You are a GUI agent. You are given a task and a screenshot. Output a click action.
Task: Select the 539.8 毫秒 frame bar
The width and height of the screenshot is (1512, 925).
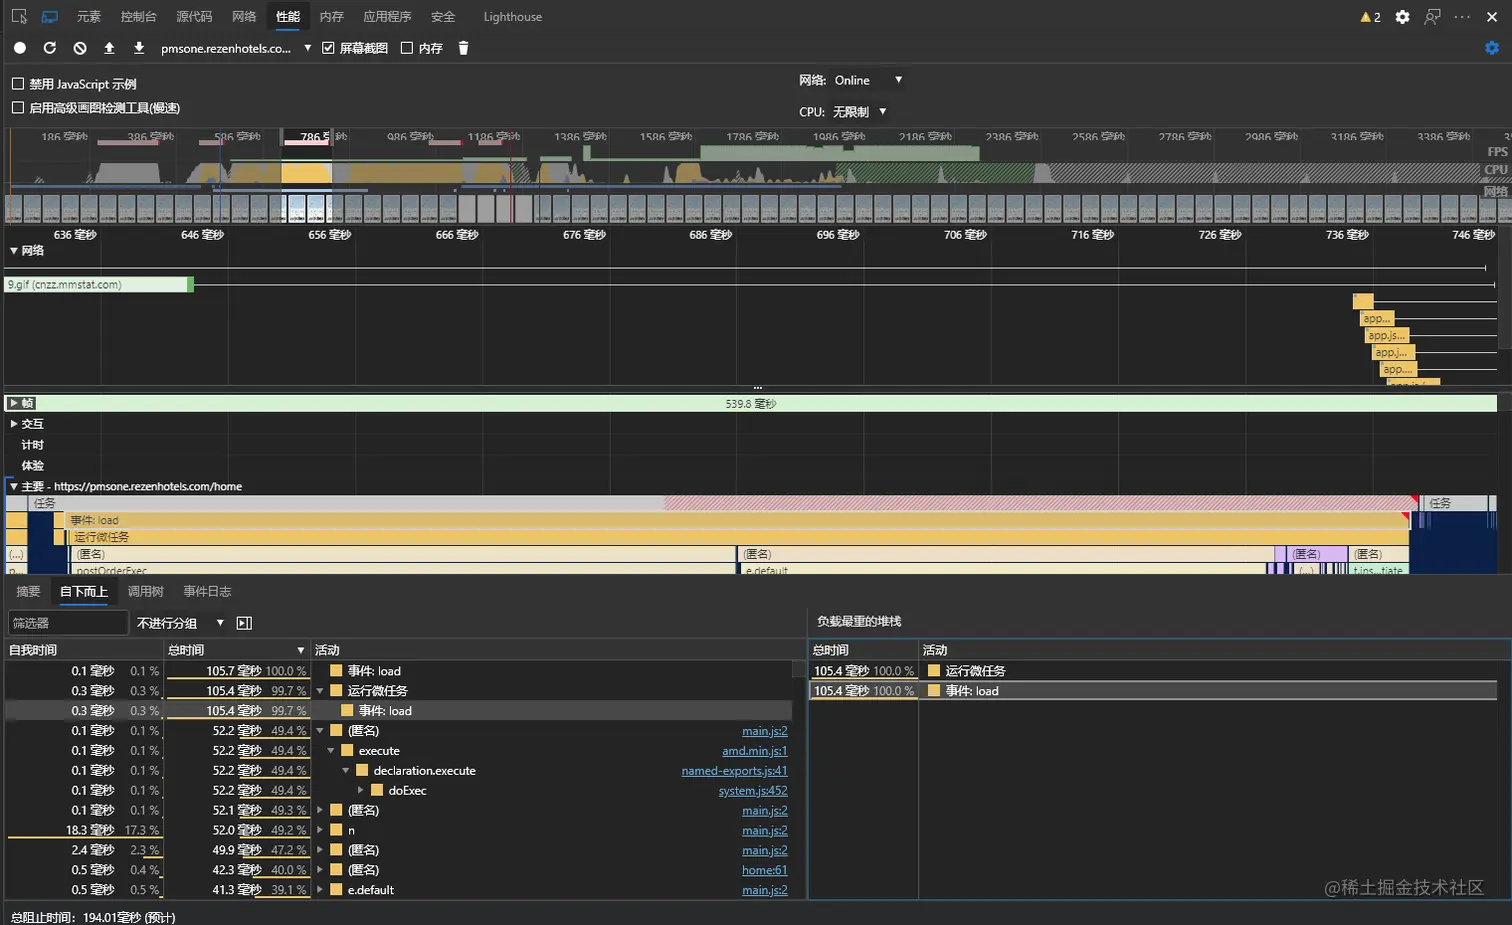click(x=750, y=403)
